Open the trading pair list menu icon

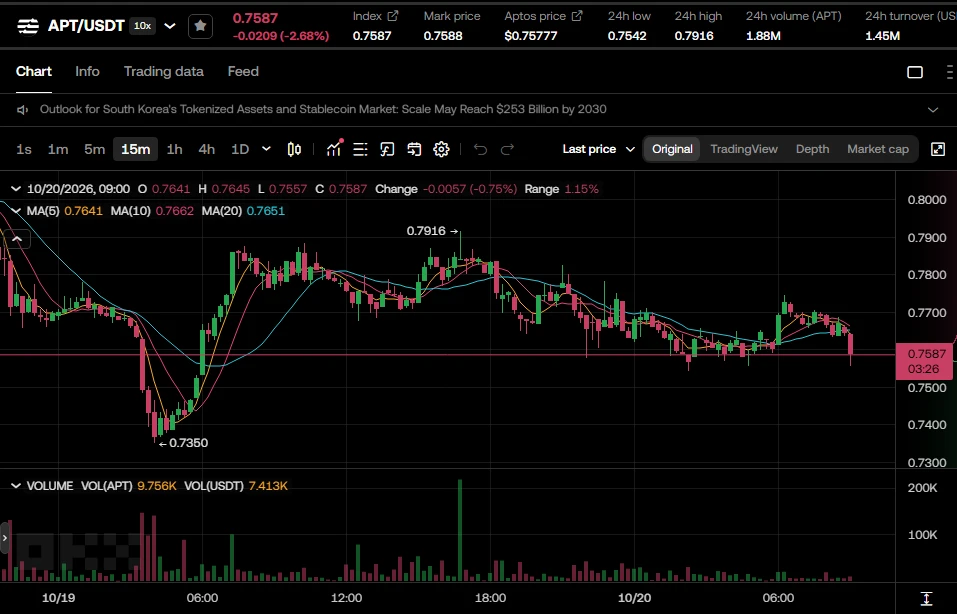[x=27, y=26]
